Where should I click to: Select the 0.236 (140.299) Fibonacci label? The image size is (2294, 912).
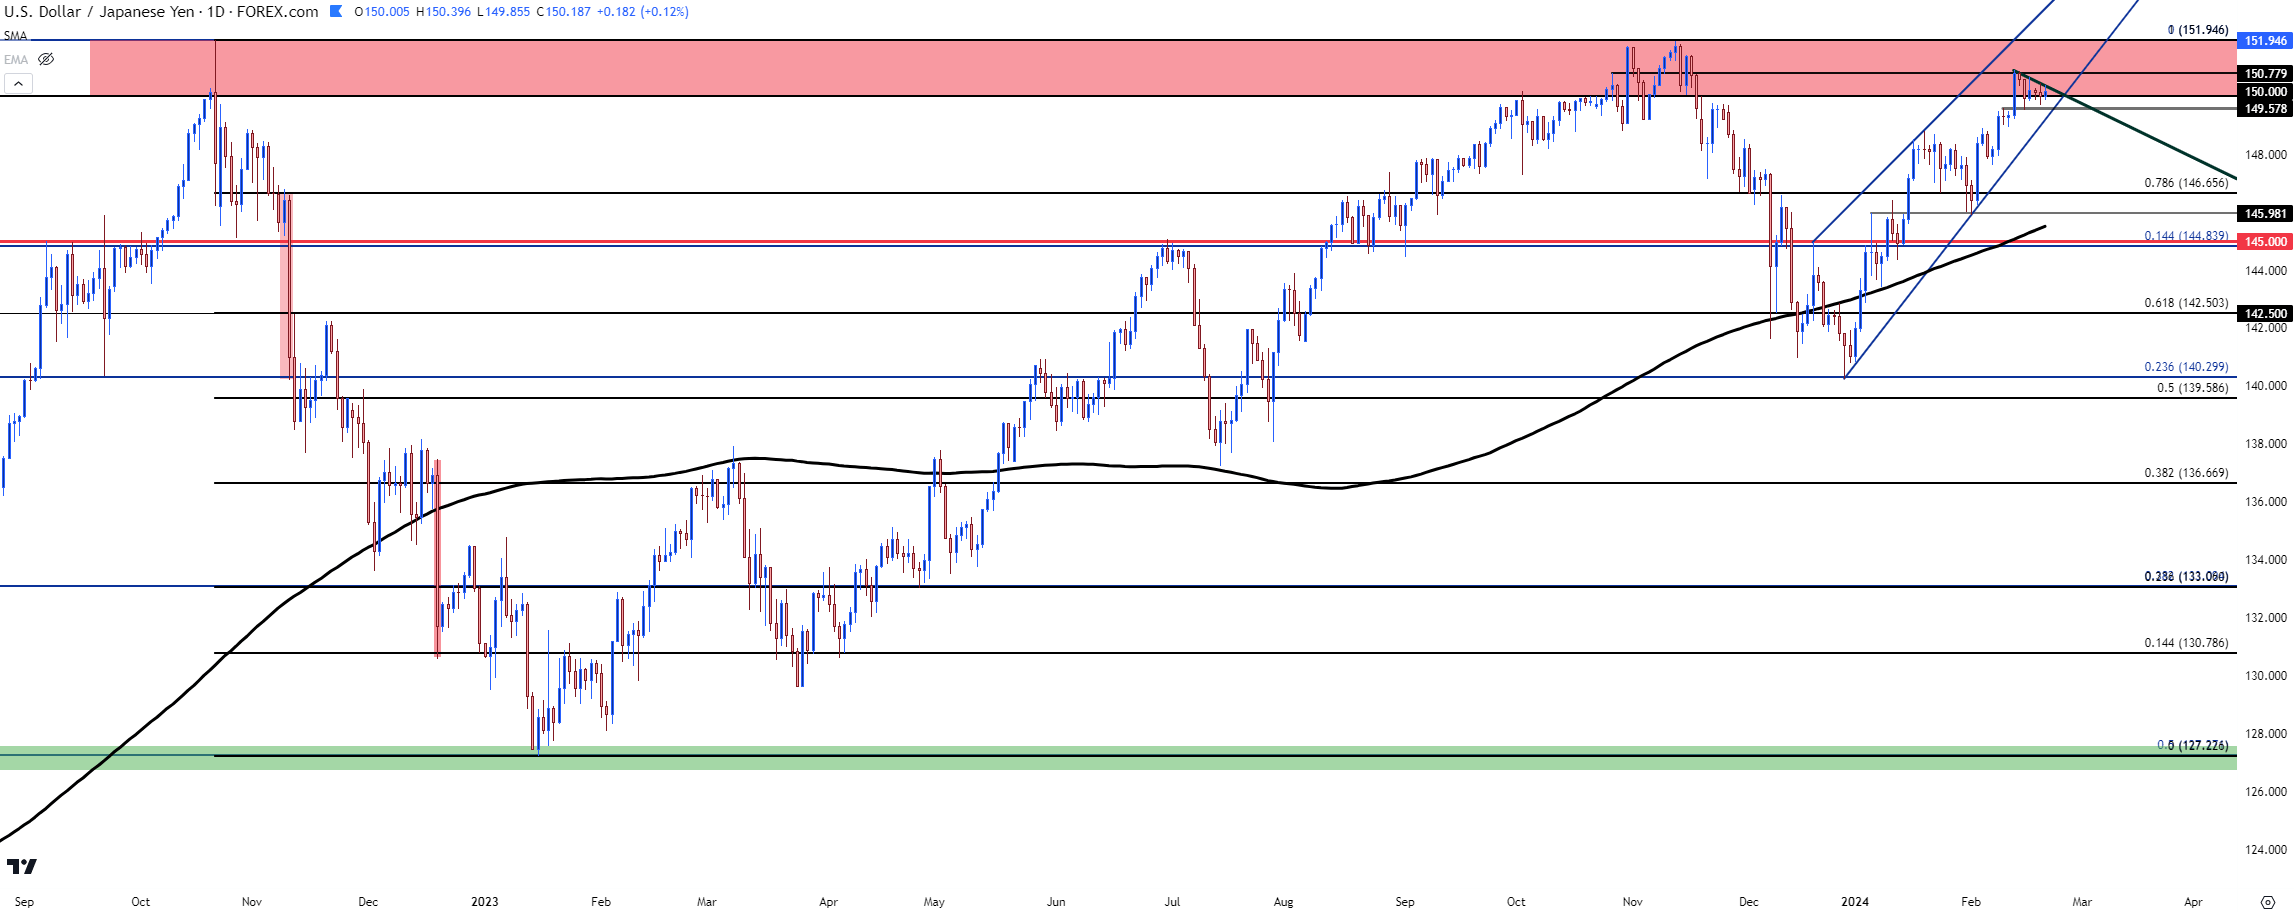coord(2186,367)
